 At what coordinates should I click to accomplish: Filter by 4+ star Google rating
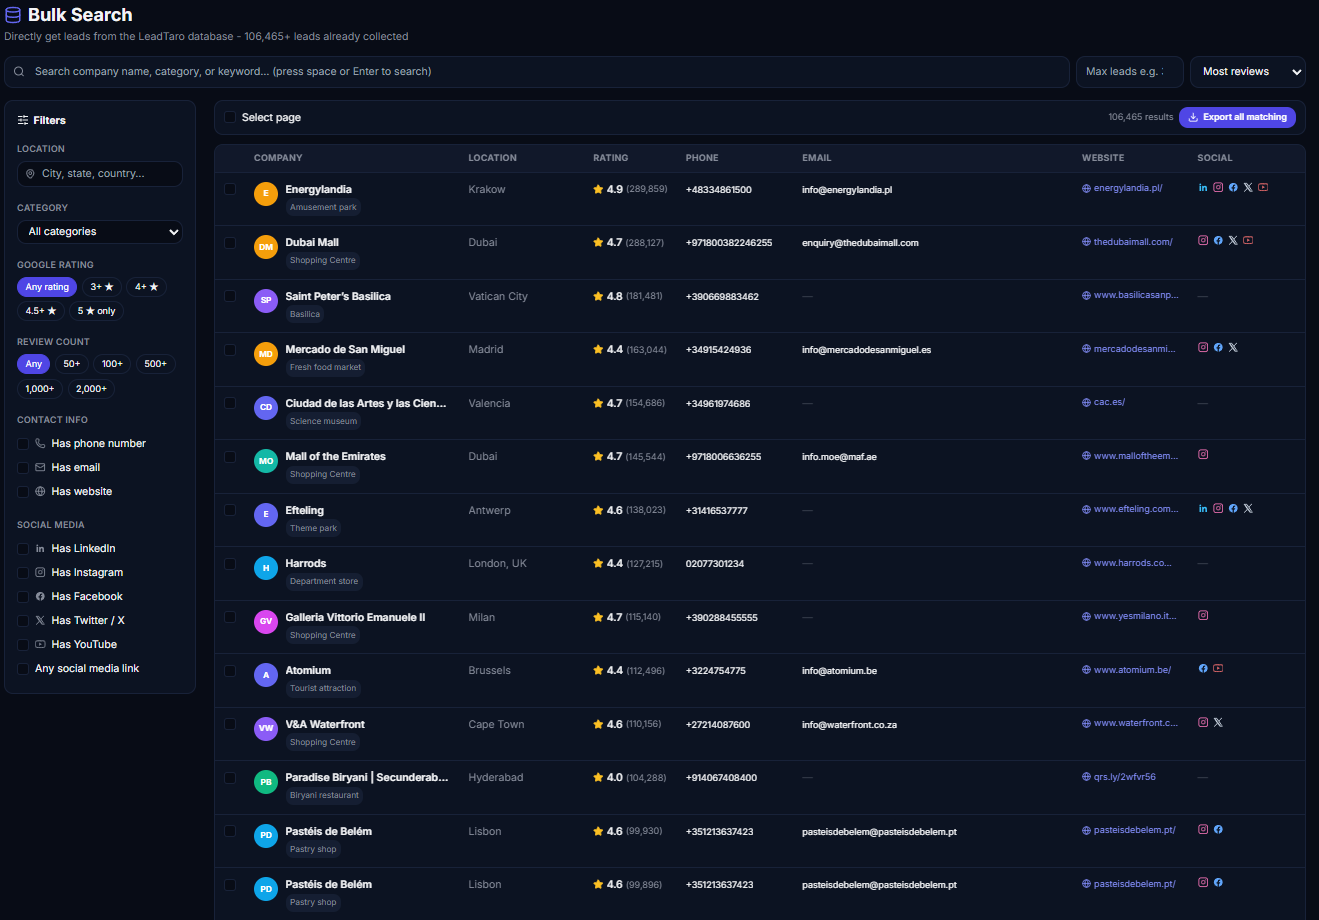click(147, 287)
